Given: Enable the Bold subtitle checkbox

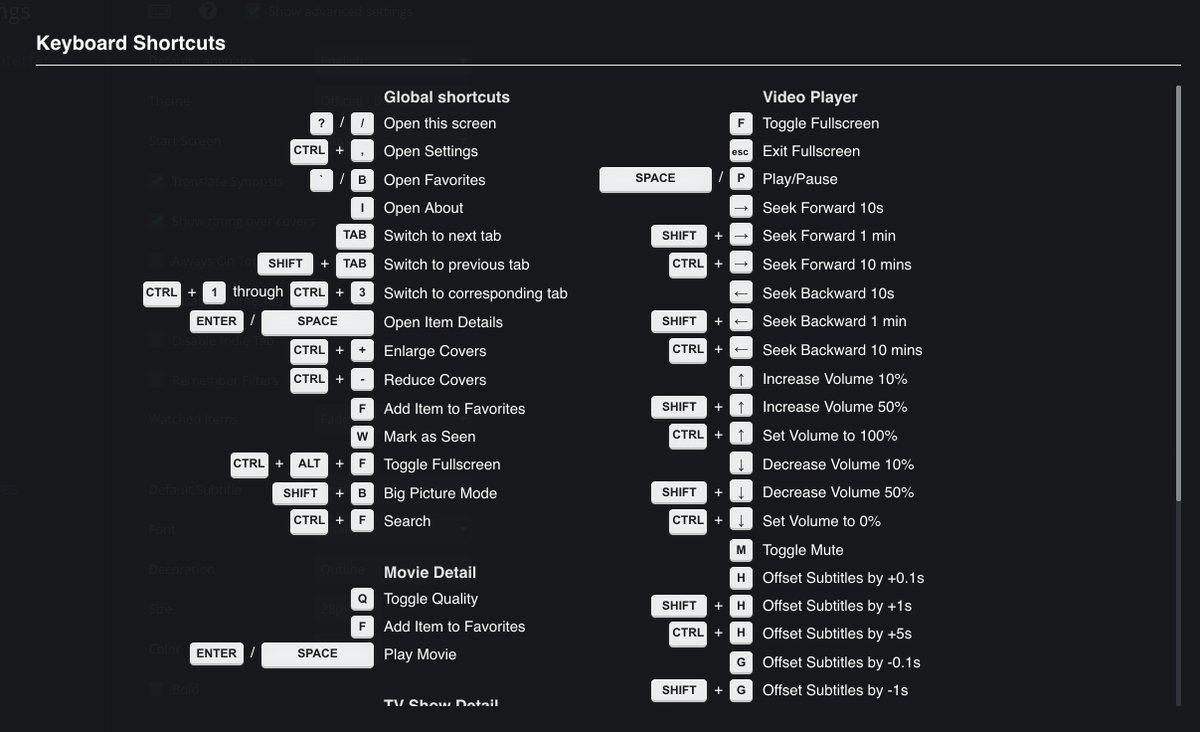Looking at the screenshot, I should 156,689.
